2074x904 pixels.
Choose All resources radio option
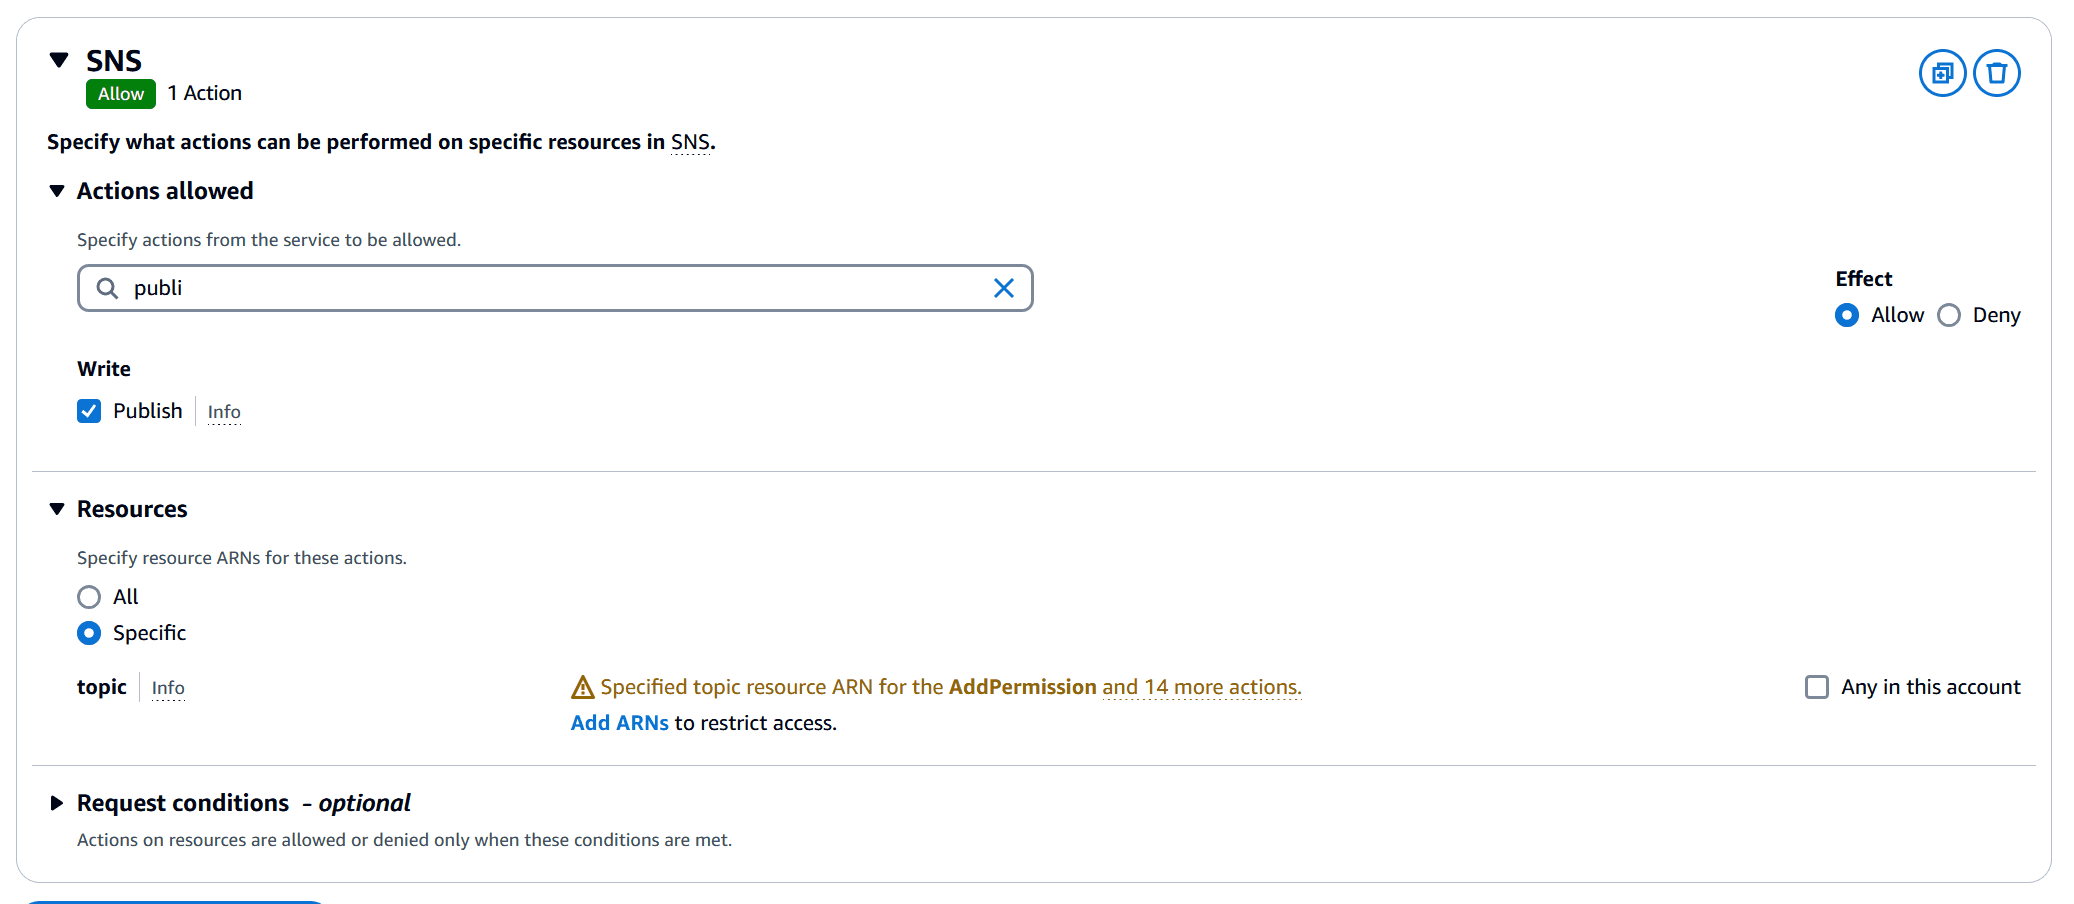pyautogui.click(x=89, y=597)
